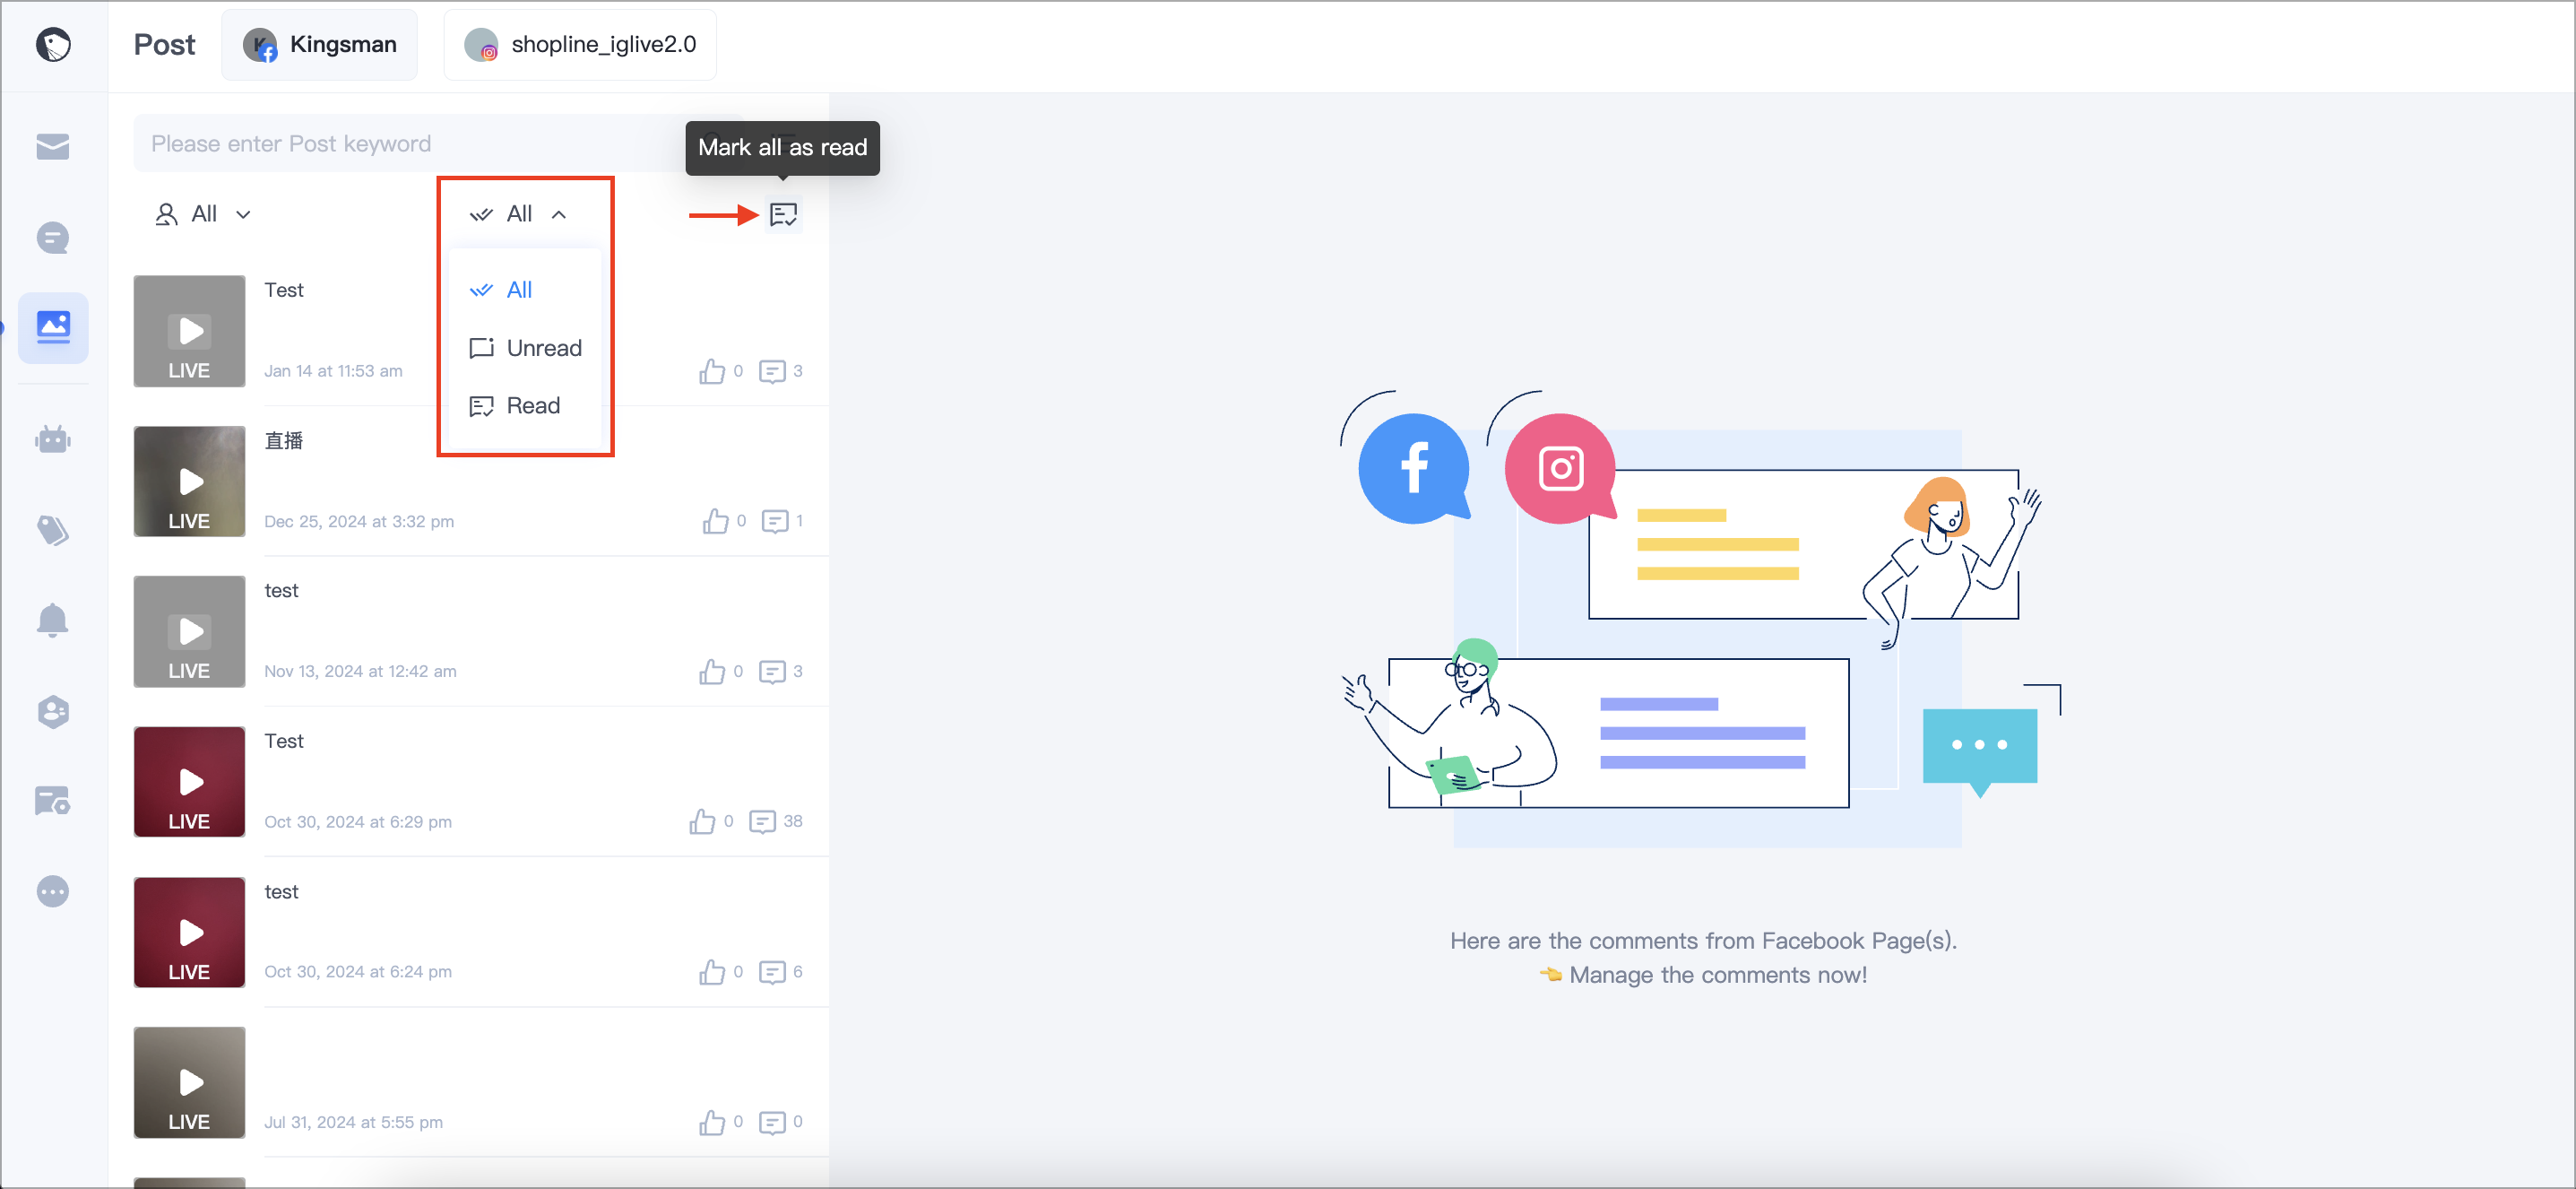Open the chatbot robot sidebar icon
The image size is (2576, 1189).
click(53, 439)
